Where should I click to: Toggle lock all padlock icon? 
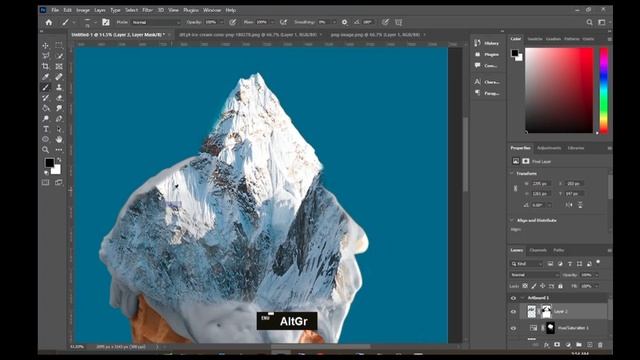pyautogui.click(x=560, y=286)
